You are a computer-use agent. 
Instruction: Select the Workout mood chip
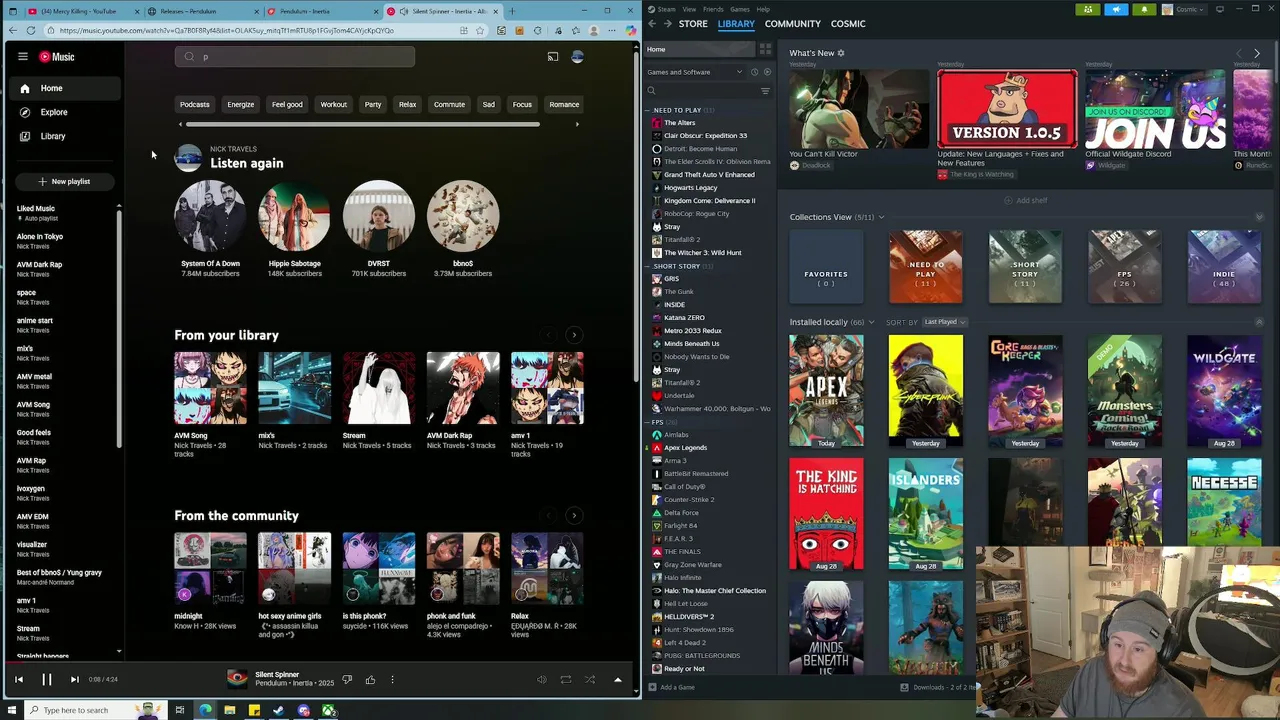334,104
